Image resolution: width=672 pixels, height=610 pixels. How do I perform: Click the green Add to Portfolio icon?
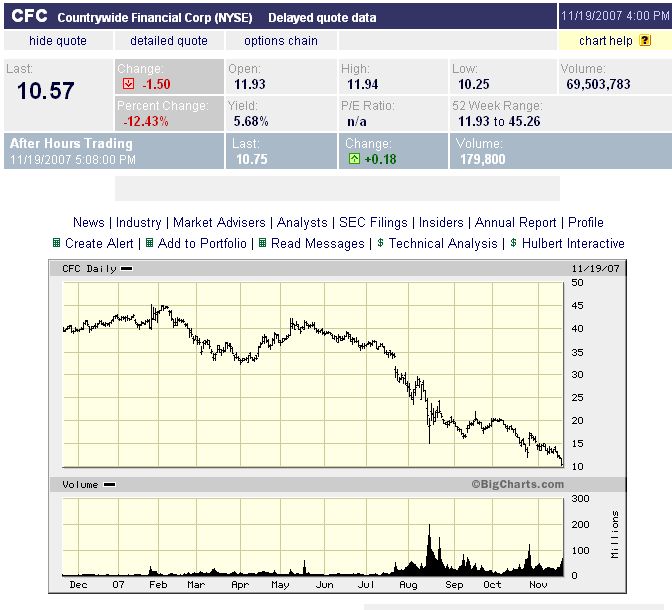[x=150, y=243]
